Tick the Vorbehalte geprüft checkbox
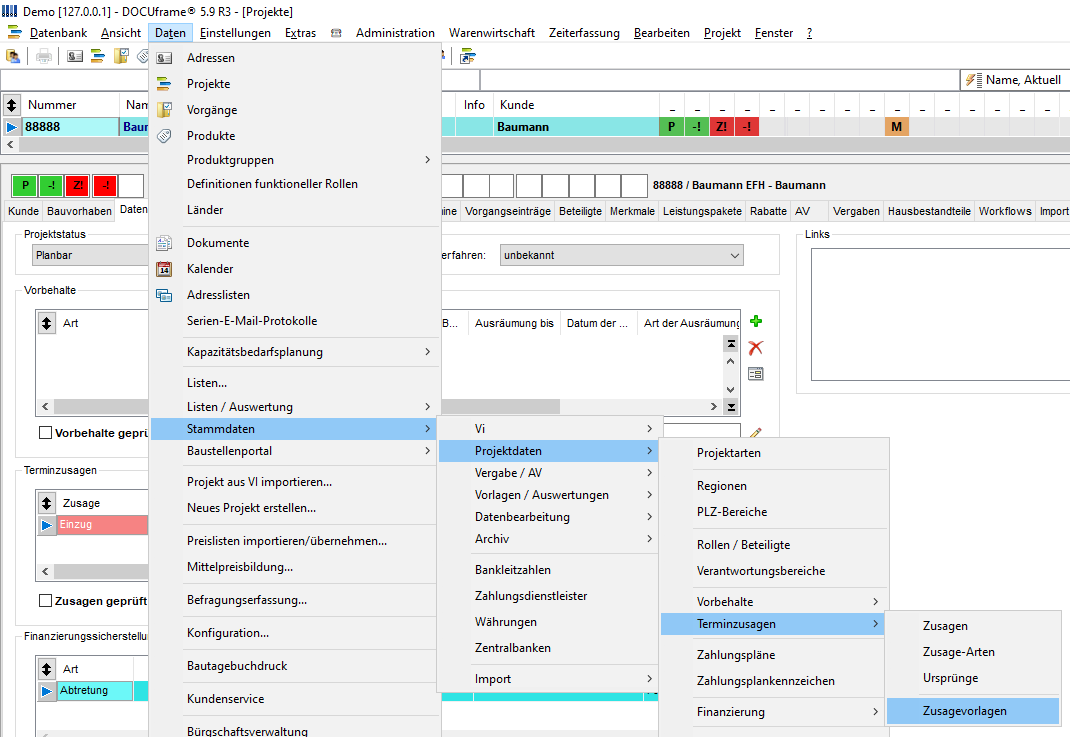Screen dimensions: 1070x737 tap(46, 433)
